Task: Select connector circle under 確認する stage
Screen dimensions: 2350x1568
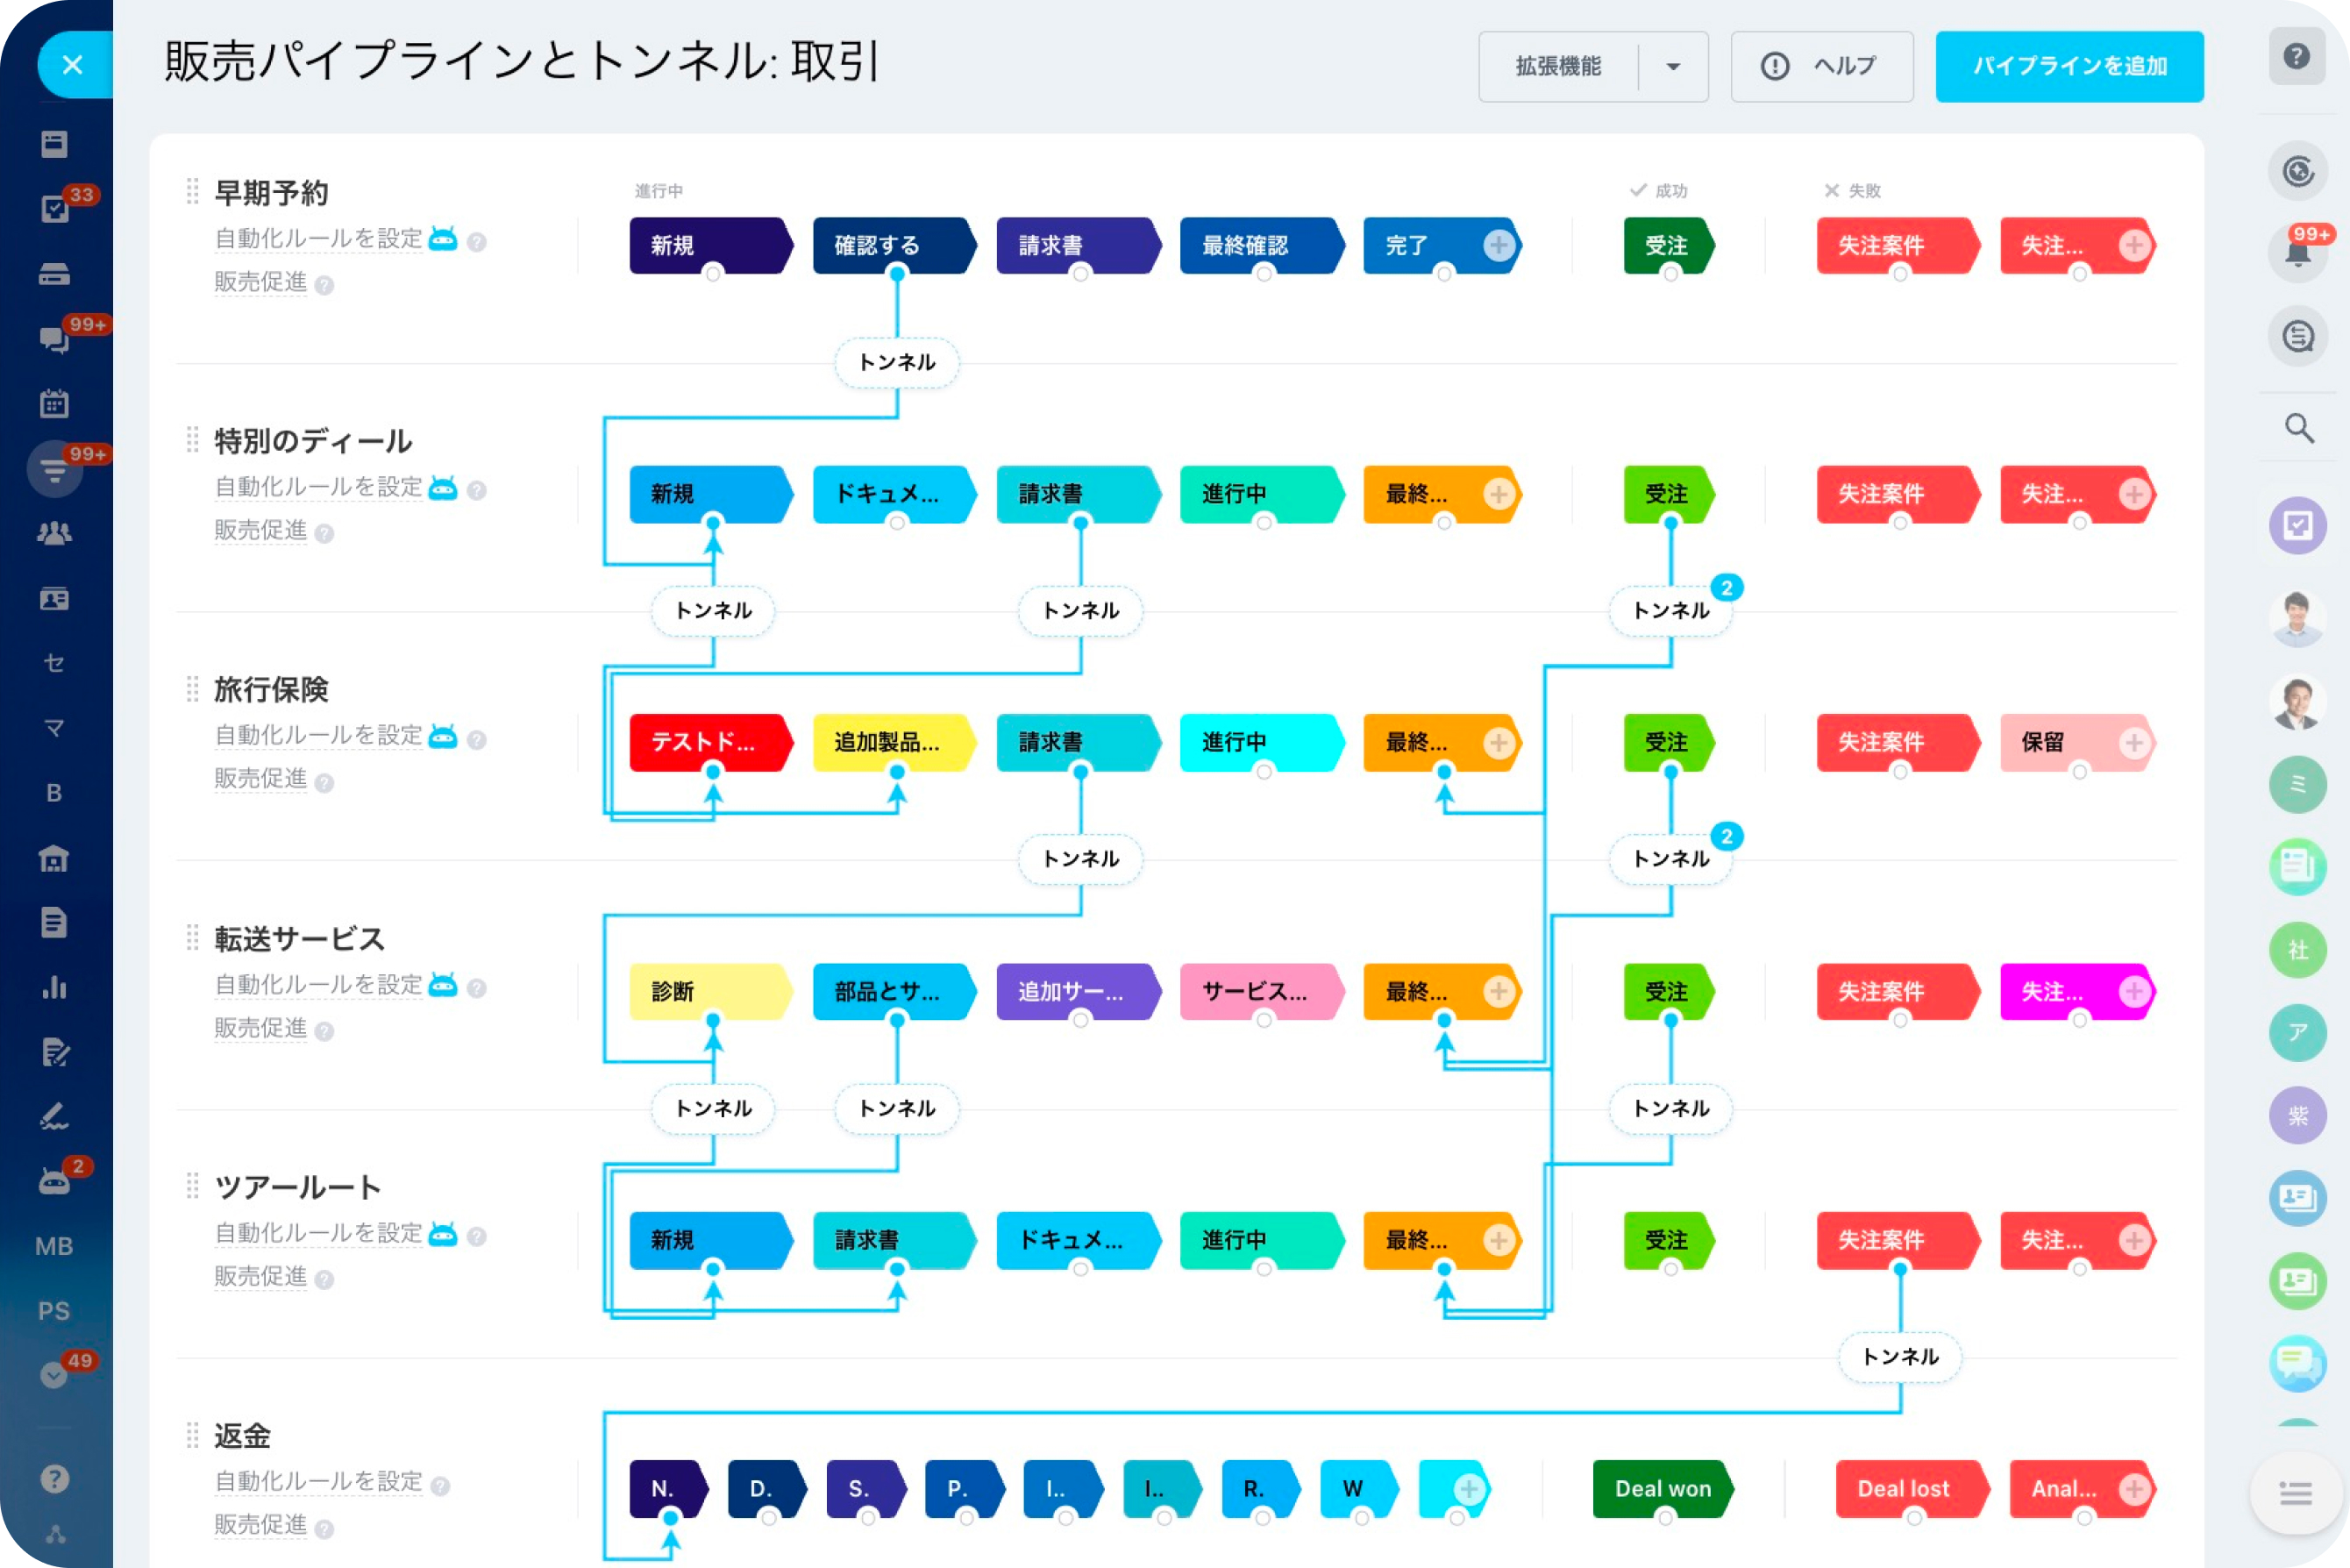Action: [897, 274]
